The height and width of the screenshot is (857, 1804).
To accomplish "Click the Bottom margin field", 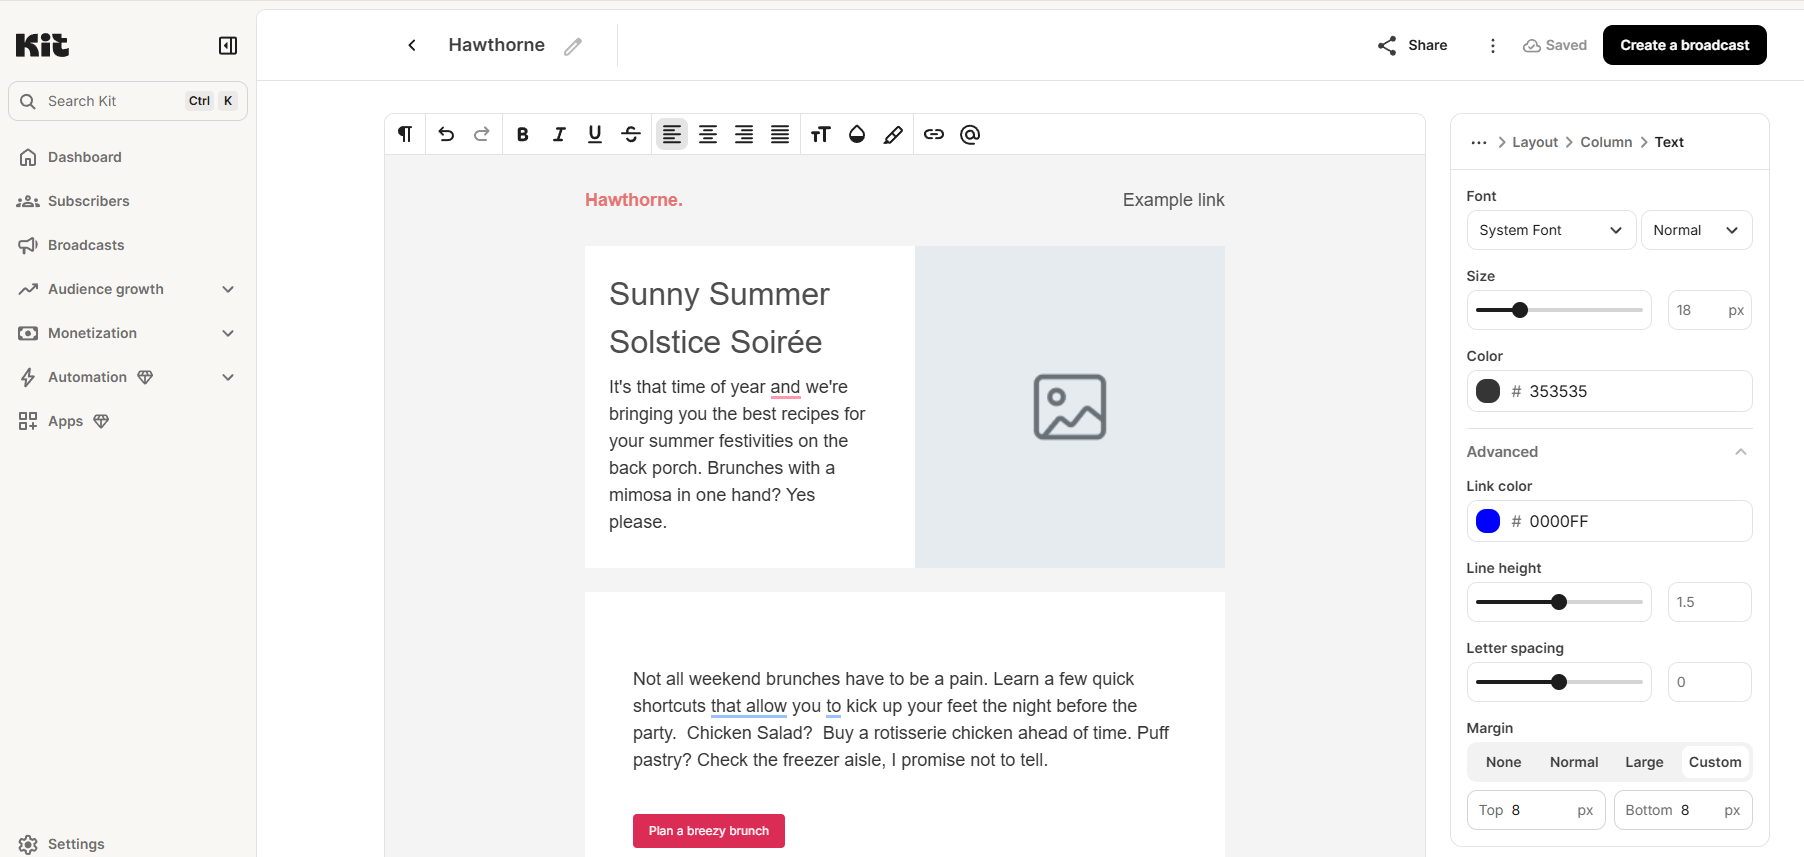I will click(x=1683, y=810).
